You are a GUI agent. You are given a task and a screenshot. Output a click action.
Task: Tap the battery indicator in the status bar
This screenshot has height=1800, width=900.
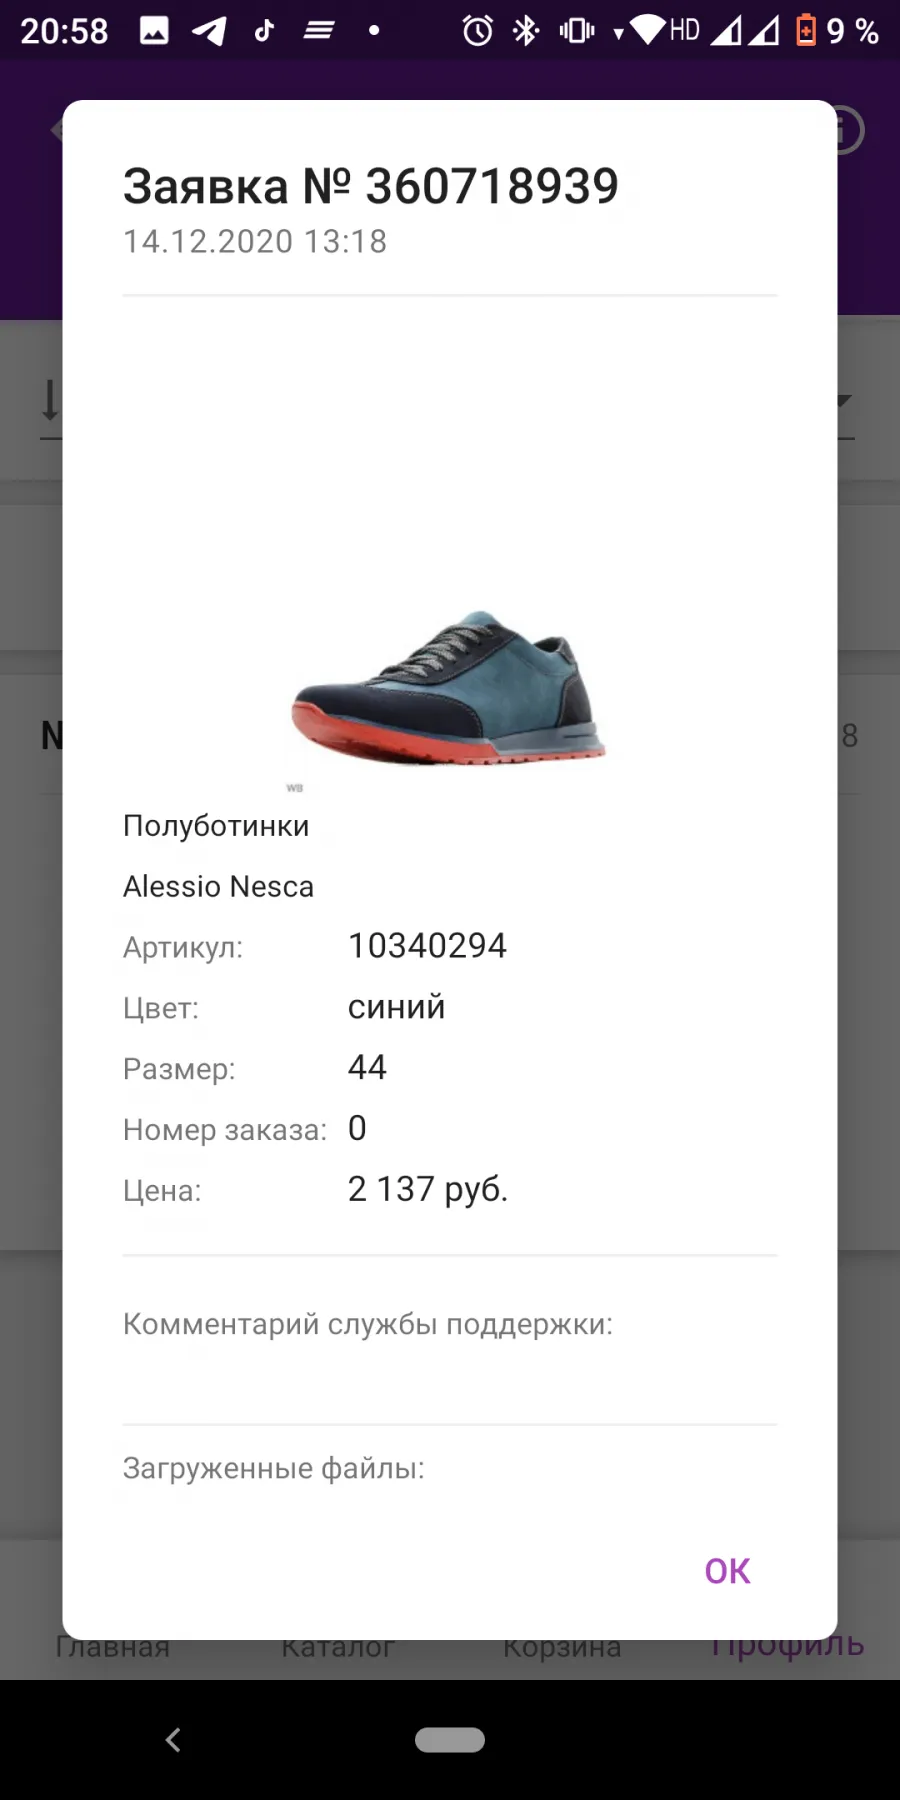pos(806,31)
